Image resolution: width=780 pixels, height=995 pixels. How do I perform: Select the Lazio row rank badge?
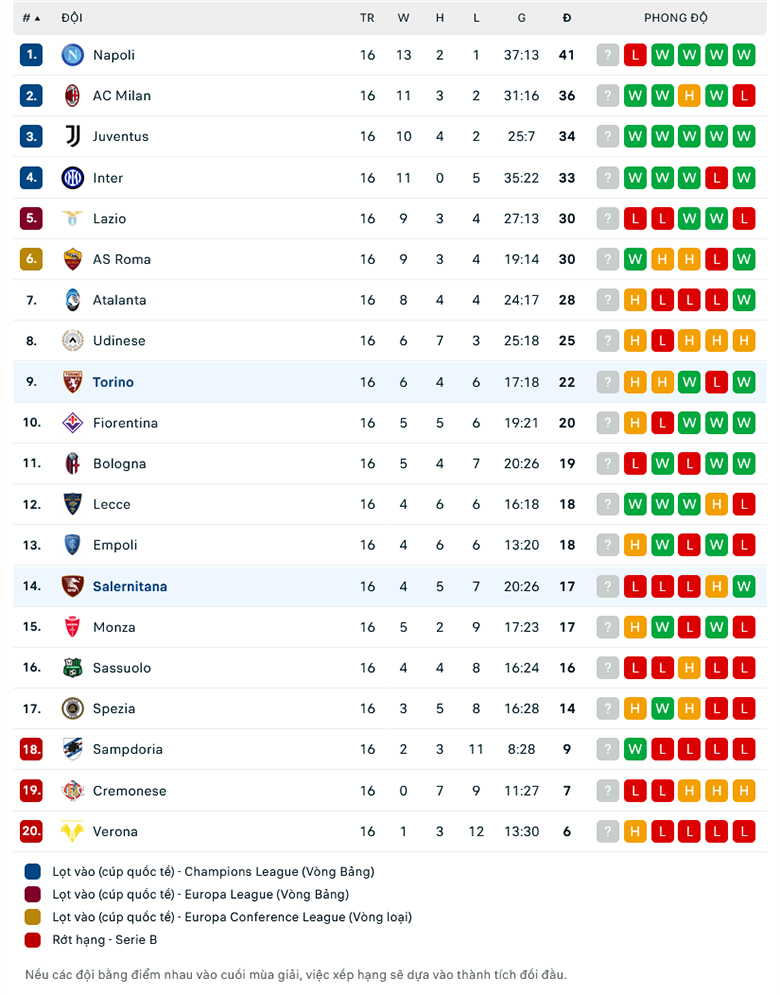coord(31,218)
